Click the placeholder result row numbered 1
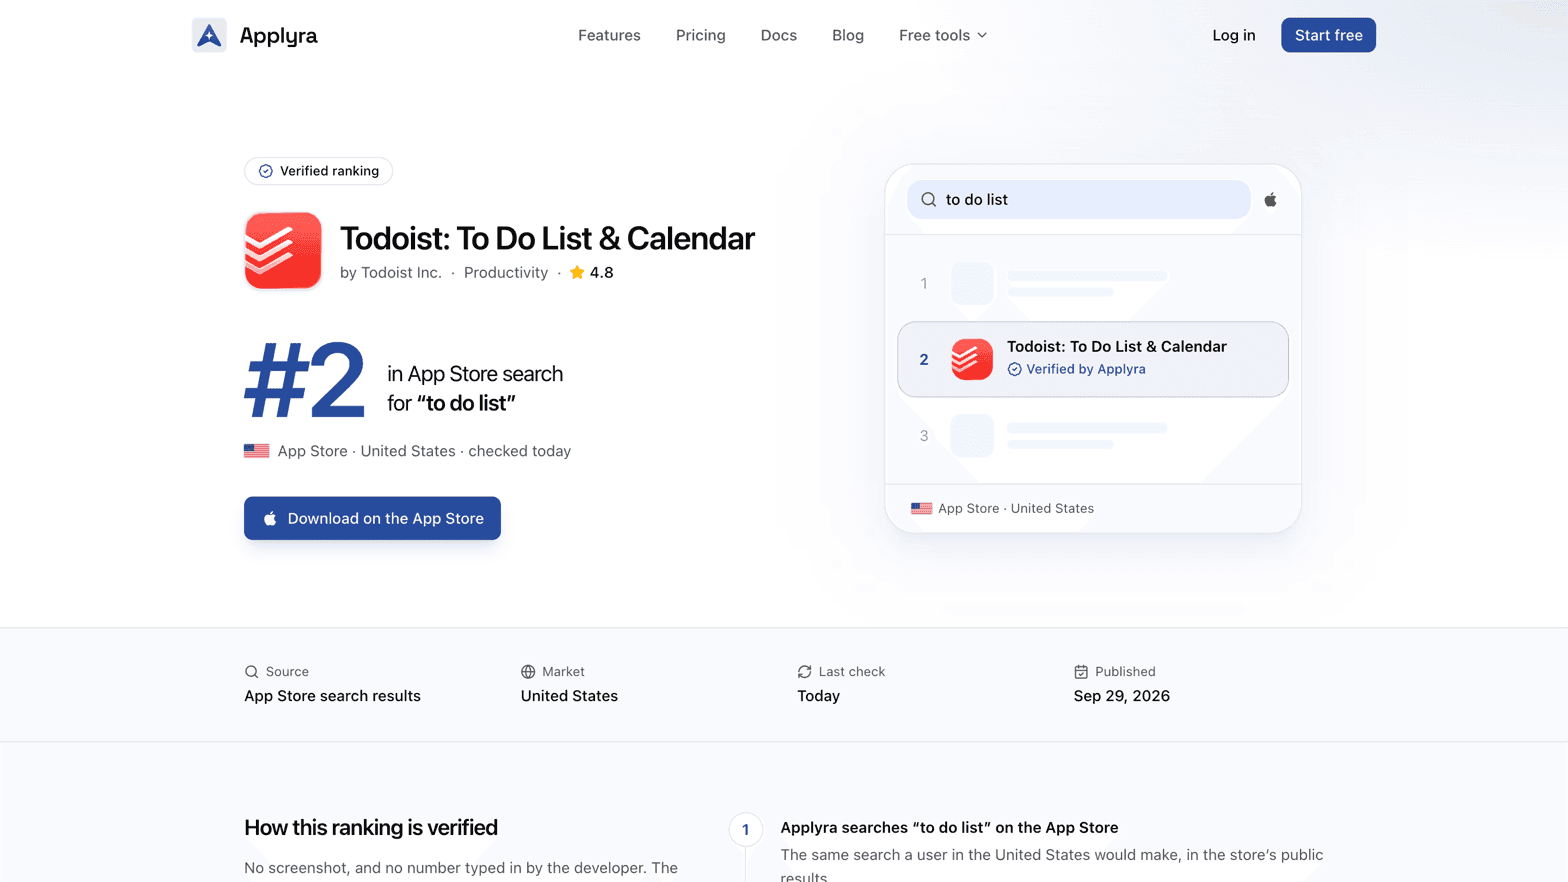Screen dimensions: 1568x882 point(1092,283)
